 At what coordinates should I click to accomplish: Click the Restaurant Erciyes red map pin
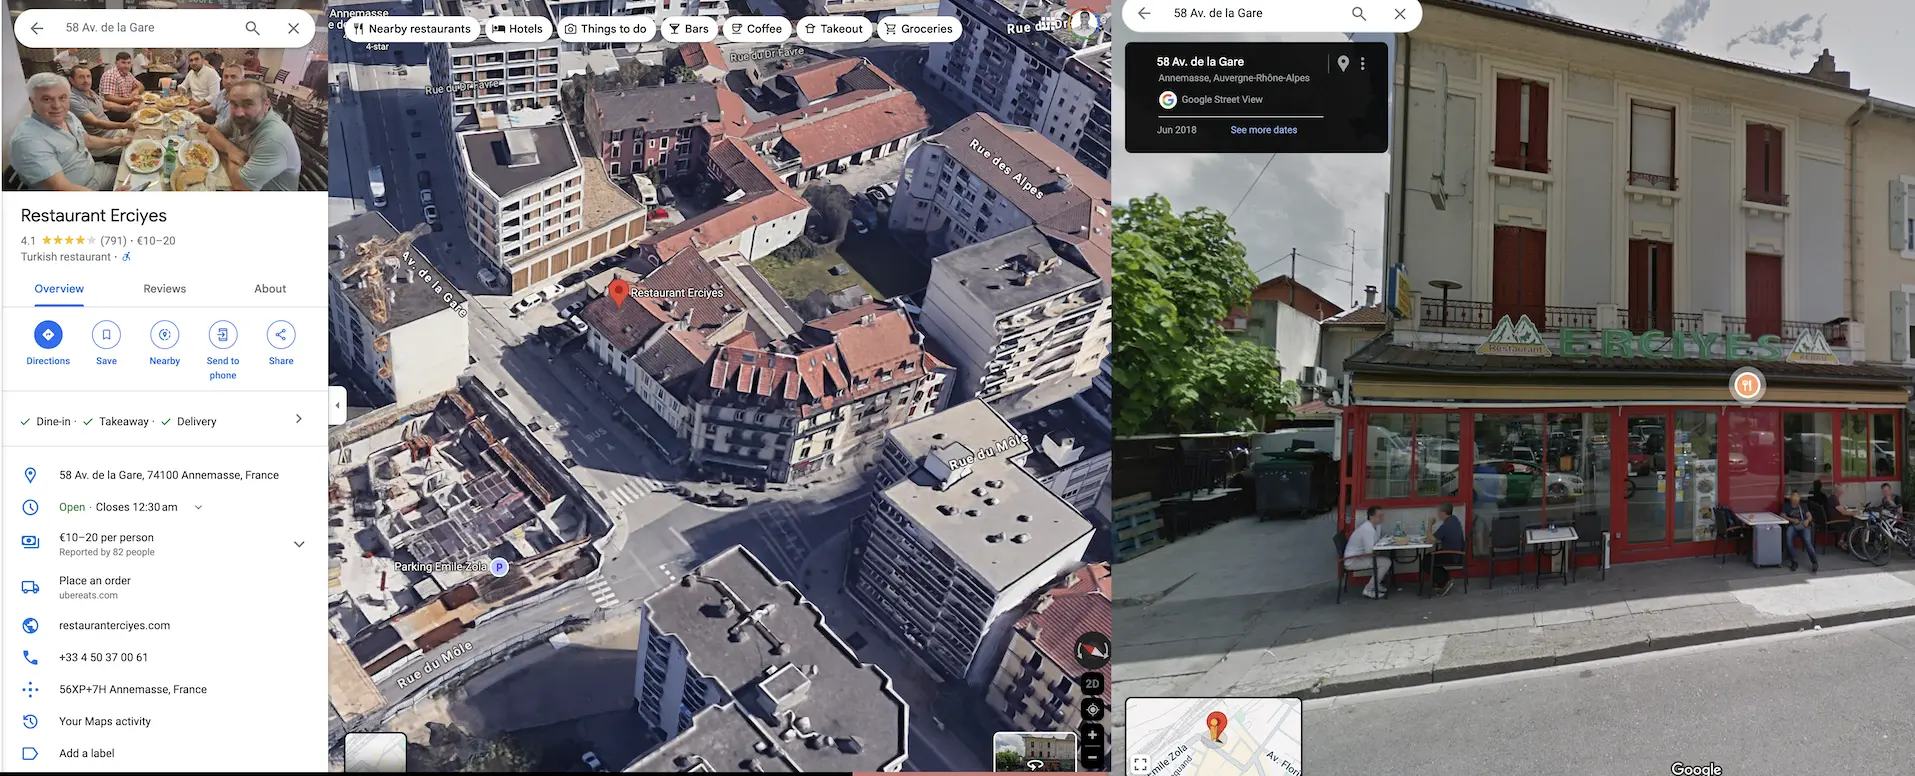[x=618, y=292]
